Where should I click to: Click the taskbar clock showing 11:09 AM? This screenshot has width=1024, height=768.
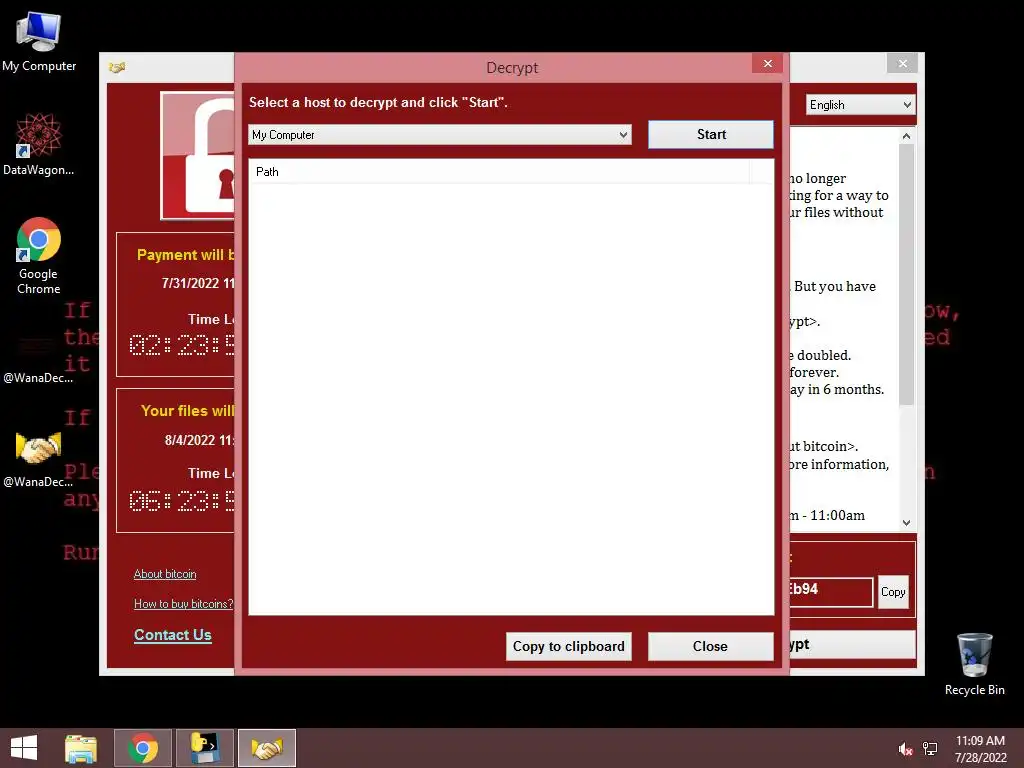point(980,748)
